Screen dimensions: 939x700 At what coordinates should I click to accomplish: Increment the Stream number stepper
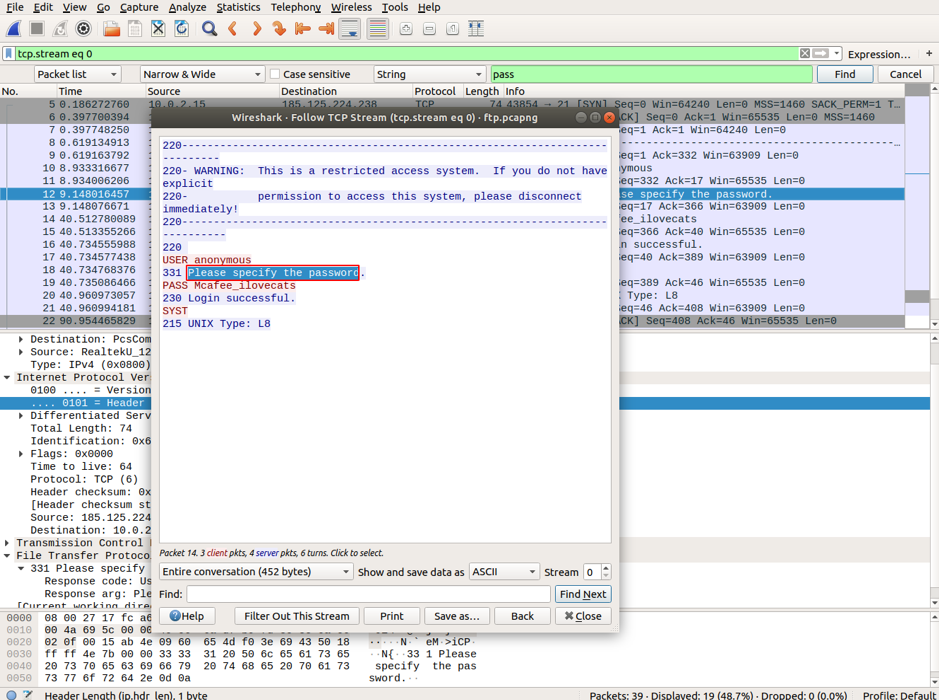pyautogui.click(x=606, y=568)
